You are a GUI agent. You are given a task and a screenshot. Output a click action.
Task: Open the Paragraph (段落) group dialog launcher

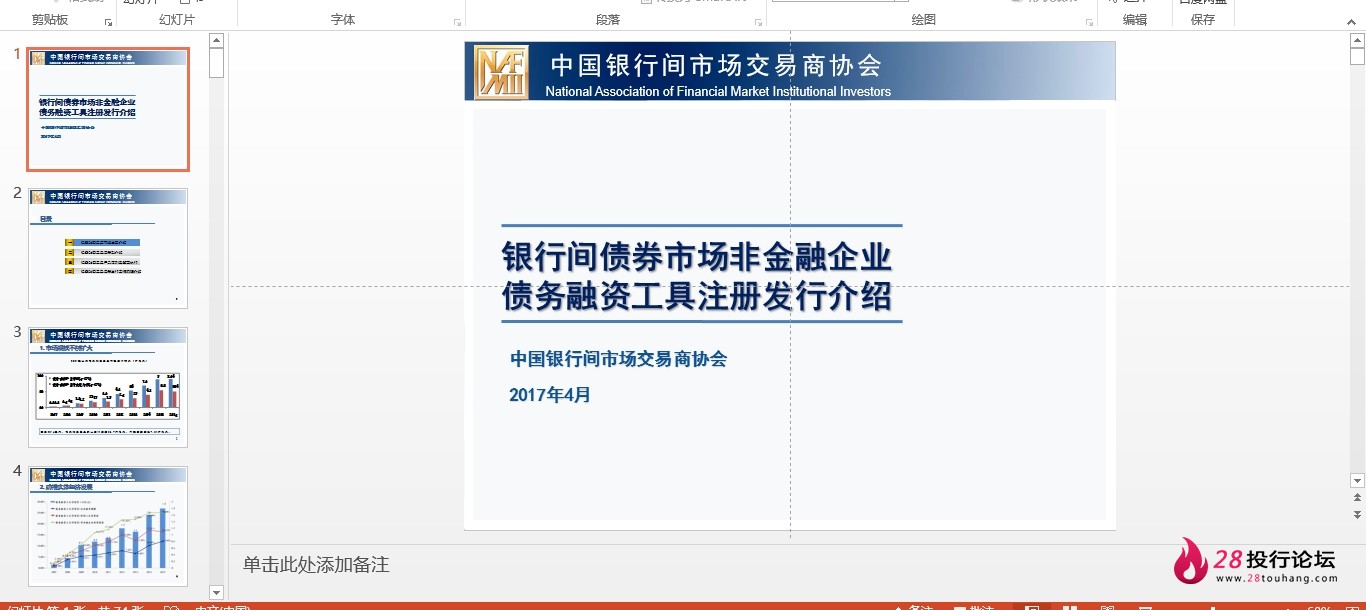coord(759,21)
